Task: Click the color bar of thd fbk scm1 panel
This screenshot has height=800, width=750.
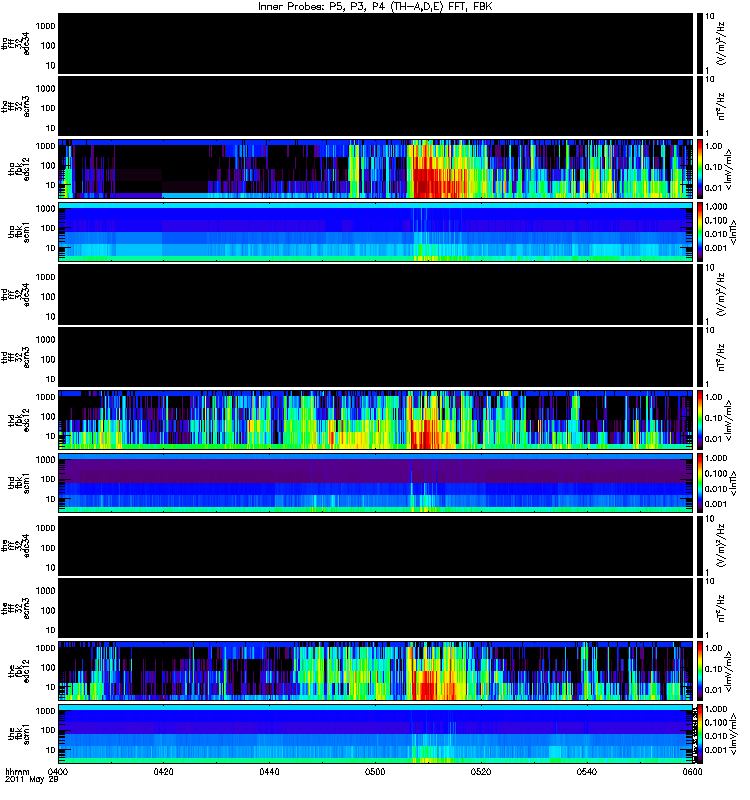Action: [x=699, y=482]
